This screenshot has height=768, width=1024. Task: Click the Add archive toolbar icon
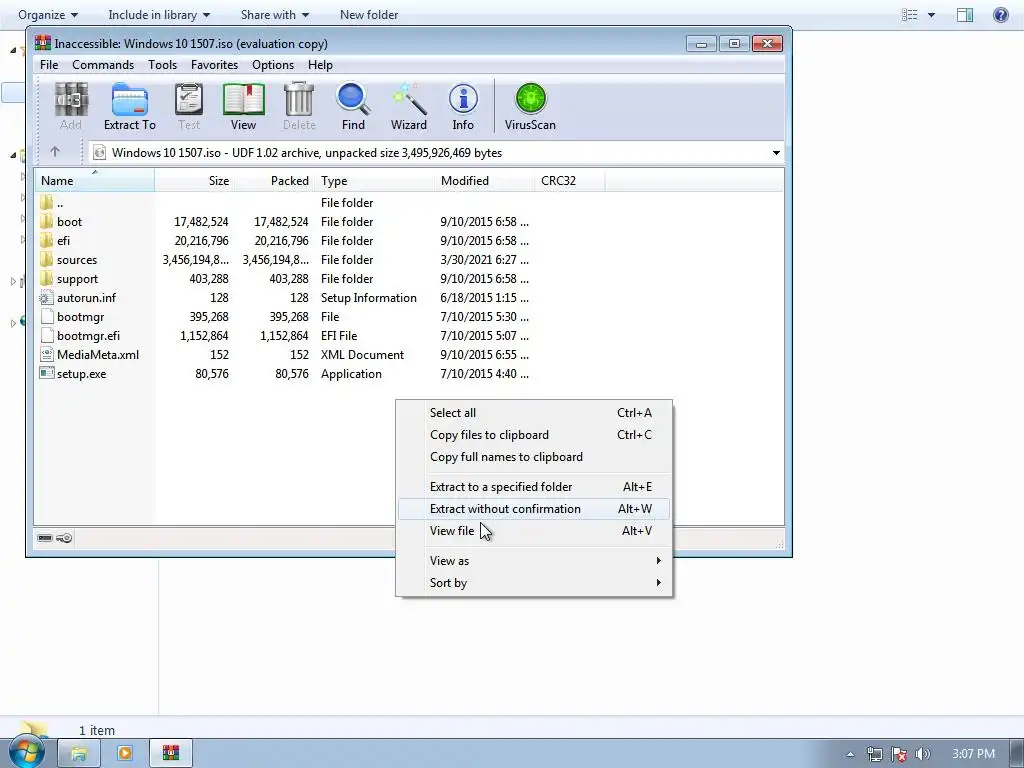71,107
